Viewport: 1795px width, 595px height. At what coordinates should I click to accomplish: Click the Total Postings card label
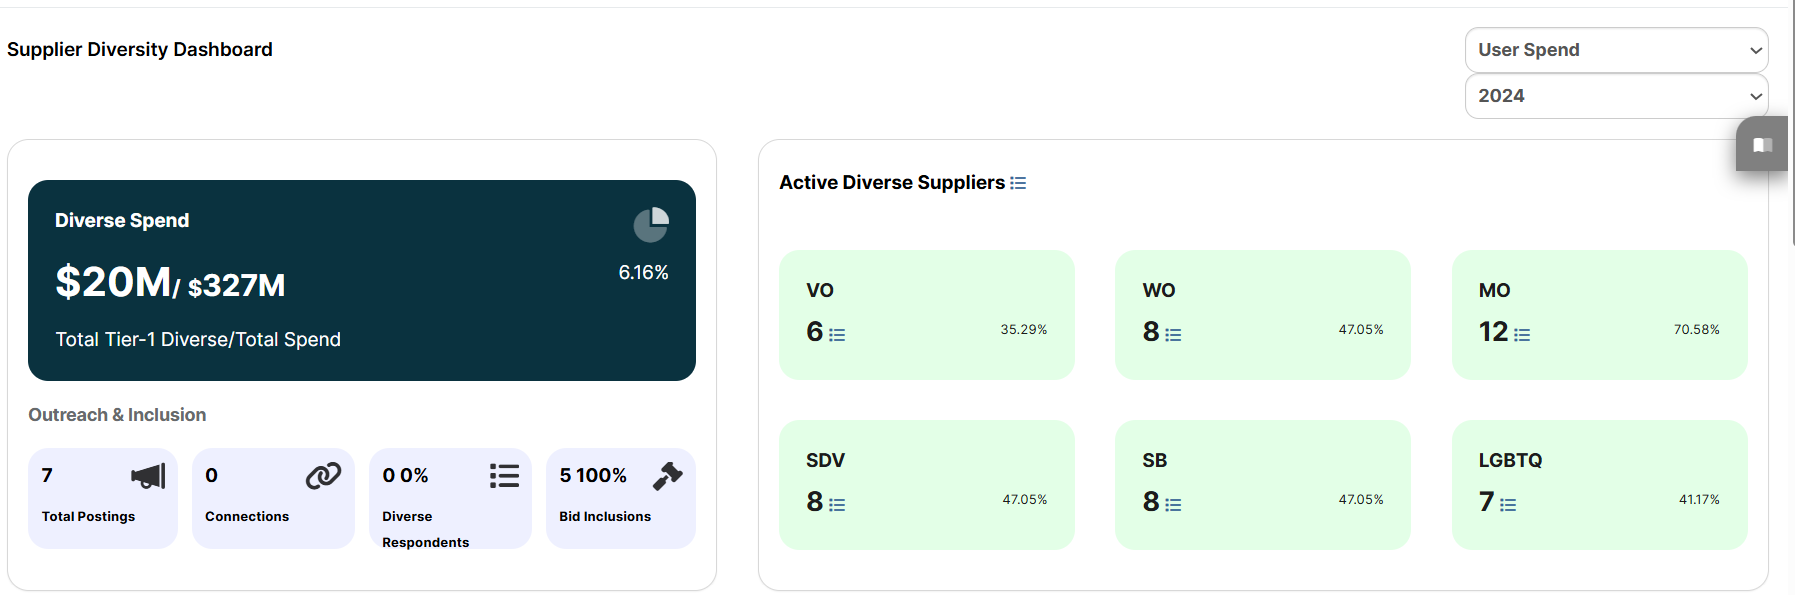[88, 516]
